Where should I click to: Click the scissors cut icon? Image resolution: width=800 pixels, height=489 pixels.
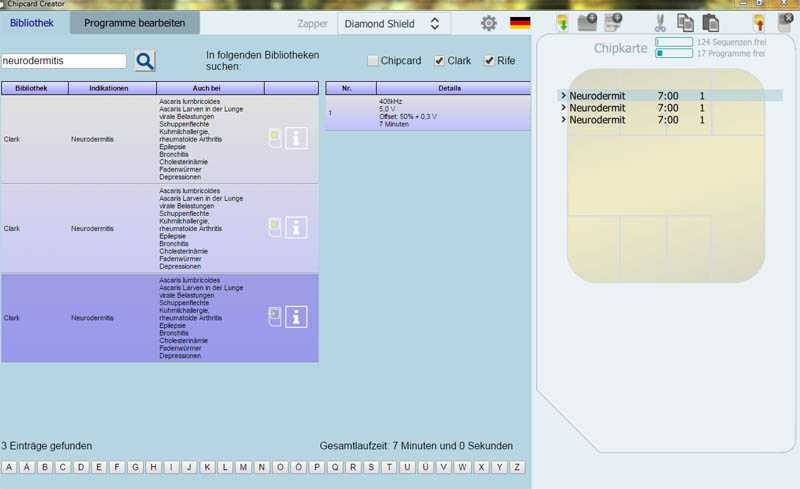pos(660,23)
